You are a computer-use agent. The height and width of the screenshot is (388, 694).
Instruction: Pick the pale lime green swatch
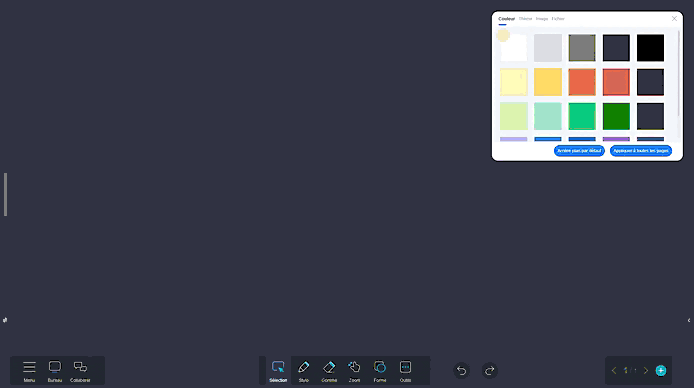(514, 116)
